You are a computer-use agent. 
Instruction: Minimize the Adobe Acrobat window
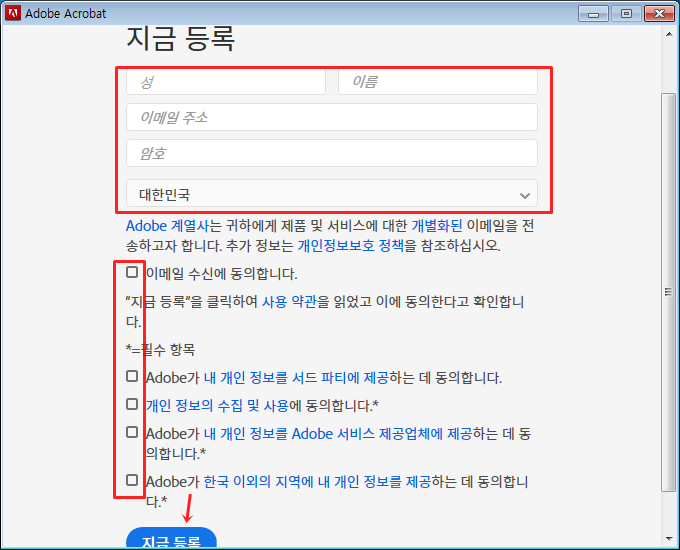[x=593, y=14]
